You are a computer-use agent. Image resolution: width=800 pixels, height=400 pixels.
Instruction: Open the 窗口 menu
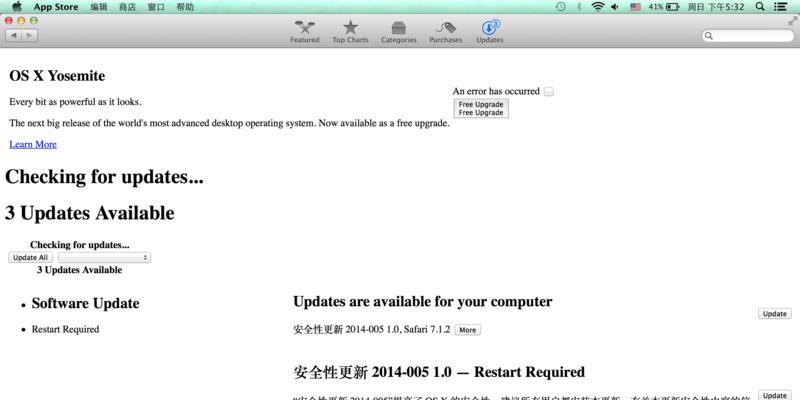156,7
